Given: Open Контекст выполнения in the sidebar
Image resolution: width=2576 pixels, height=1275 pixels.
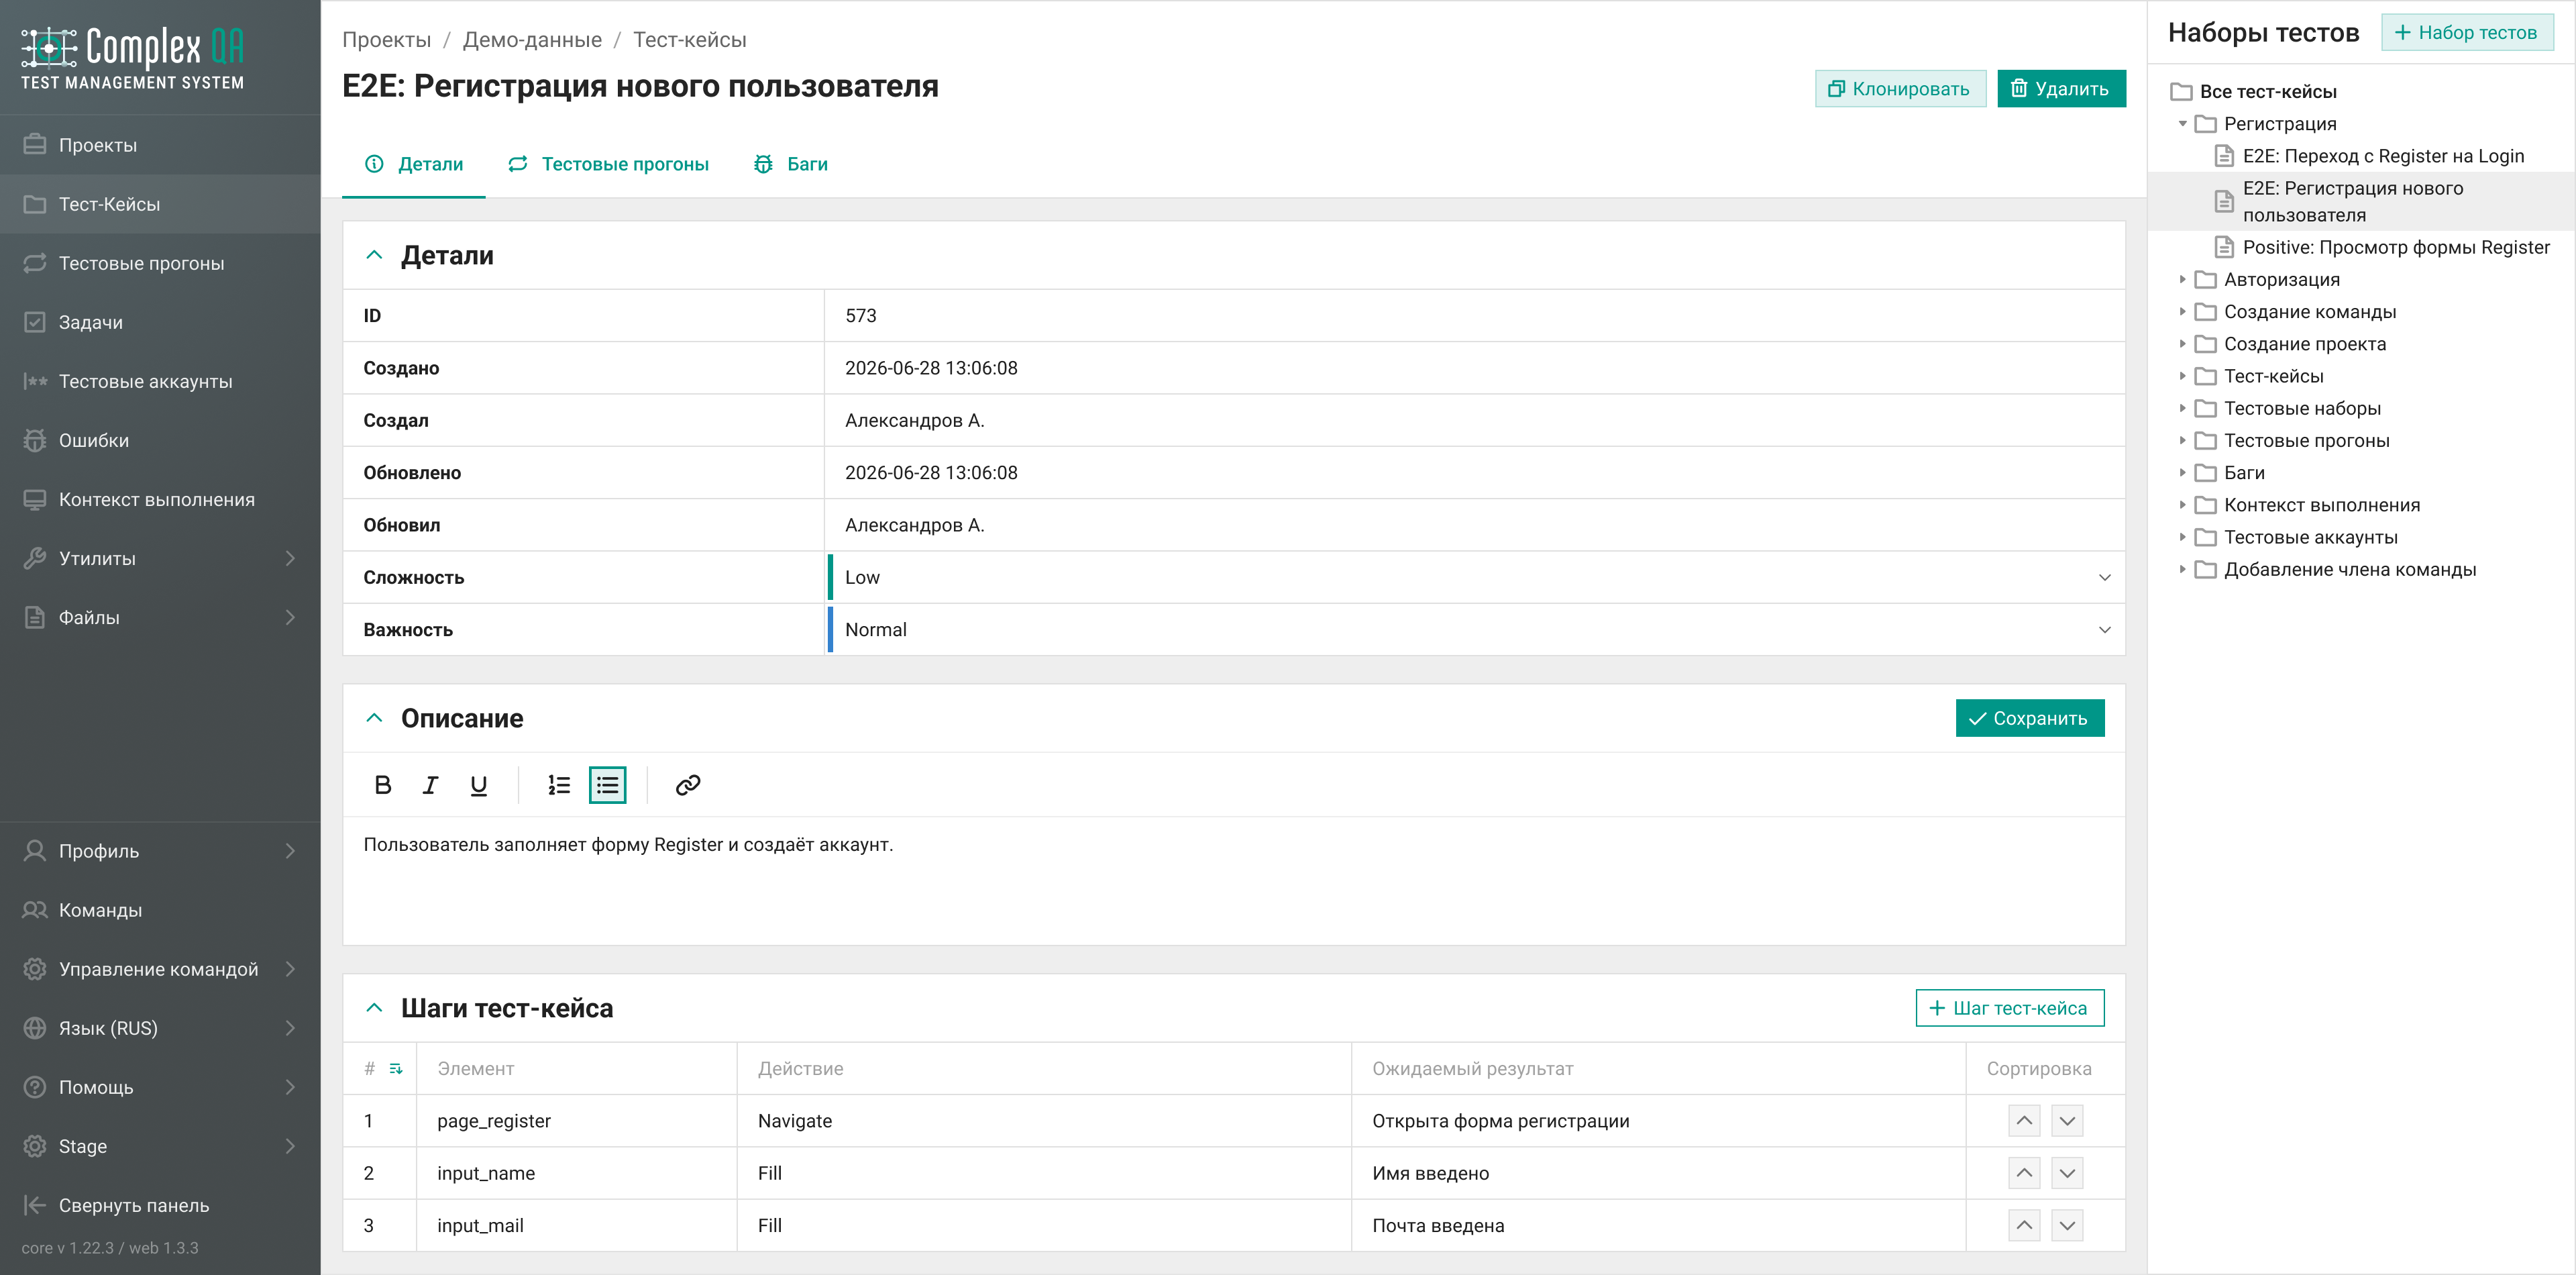Looking at the screenshot, I should click(x=160, y=499).
